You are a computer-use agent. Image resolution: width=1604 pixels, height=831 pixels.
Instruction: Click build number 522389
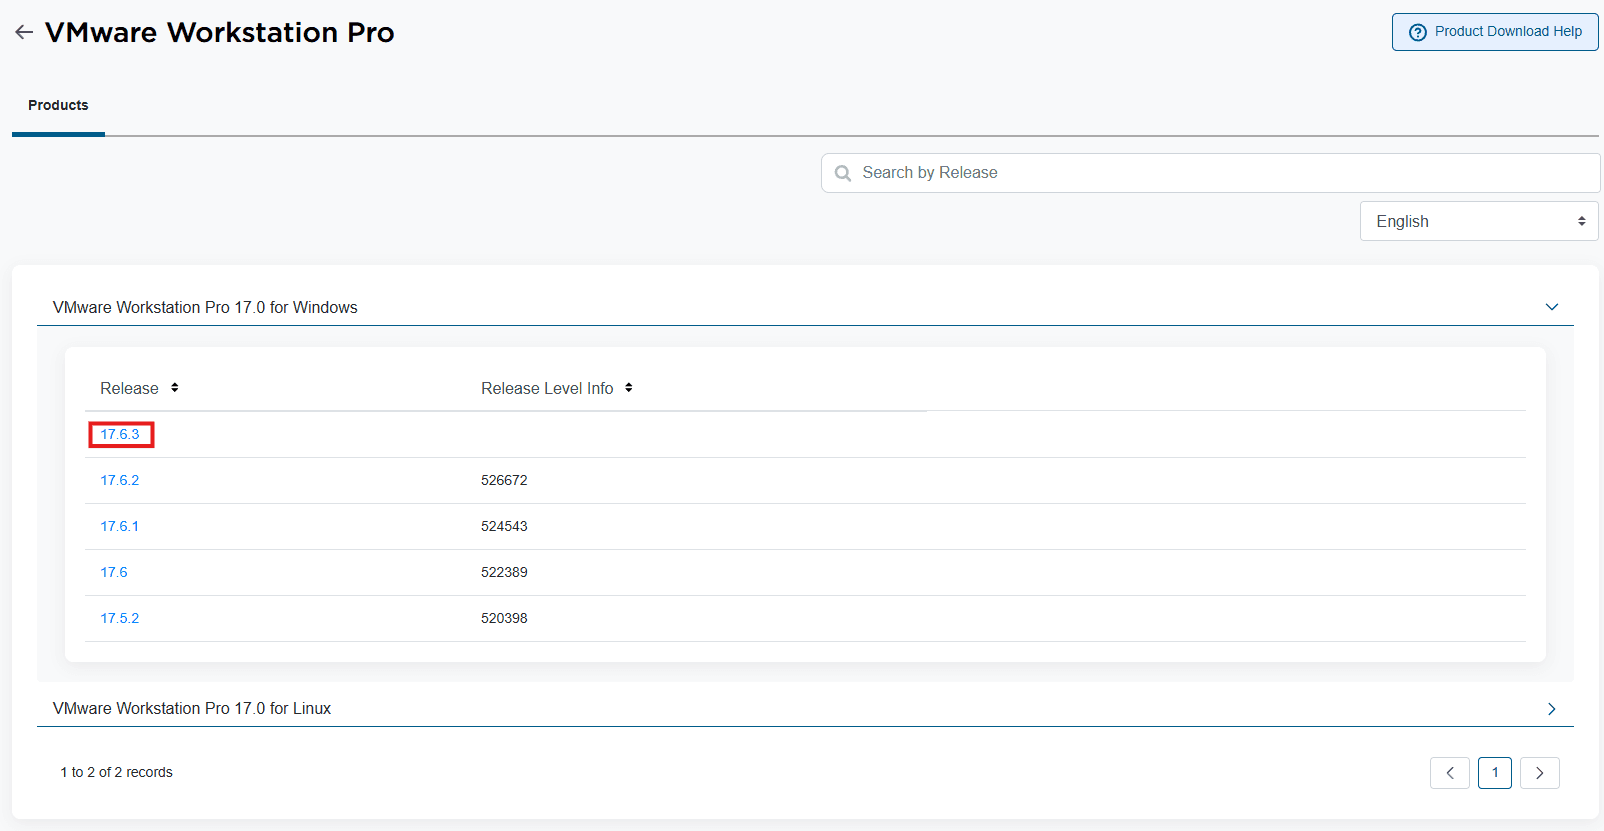pyautogui.click(x=504, y=572)
